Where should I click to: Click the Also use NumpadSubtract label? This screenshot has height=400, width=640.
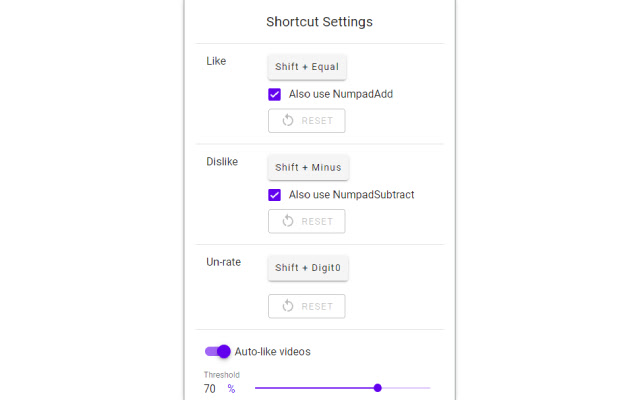351,195
